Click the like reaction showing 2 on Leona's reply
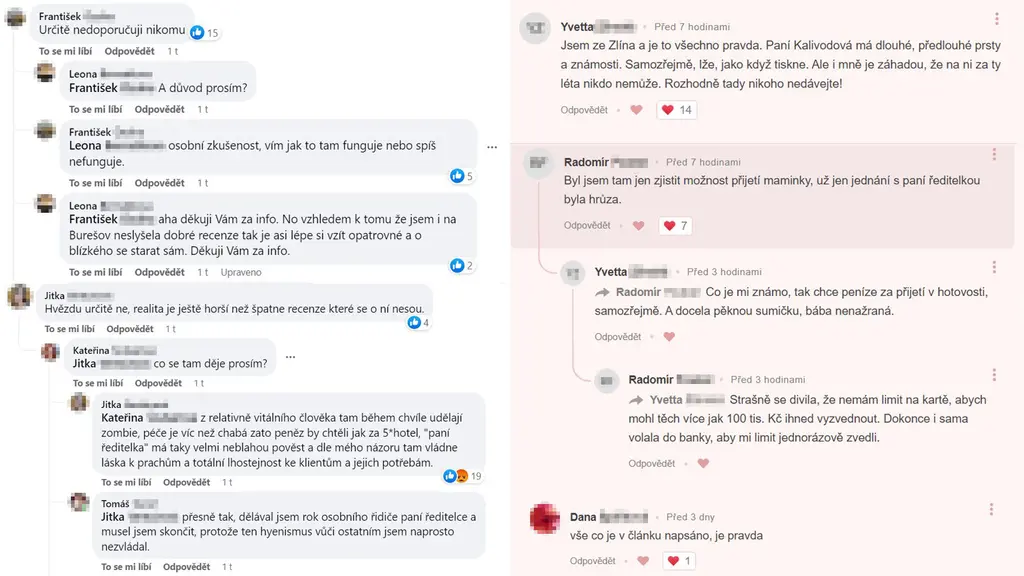Viewport: 1024px width, 576px height. pos(457,265)
